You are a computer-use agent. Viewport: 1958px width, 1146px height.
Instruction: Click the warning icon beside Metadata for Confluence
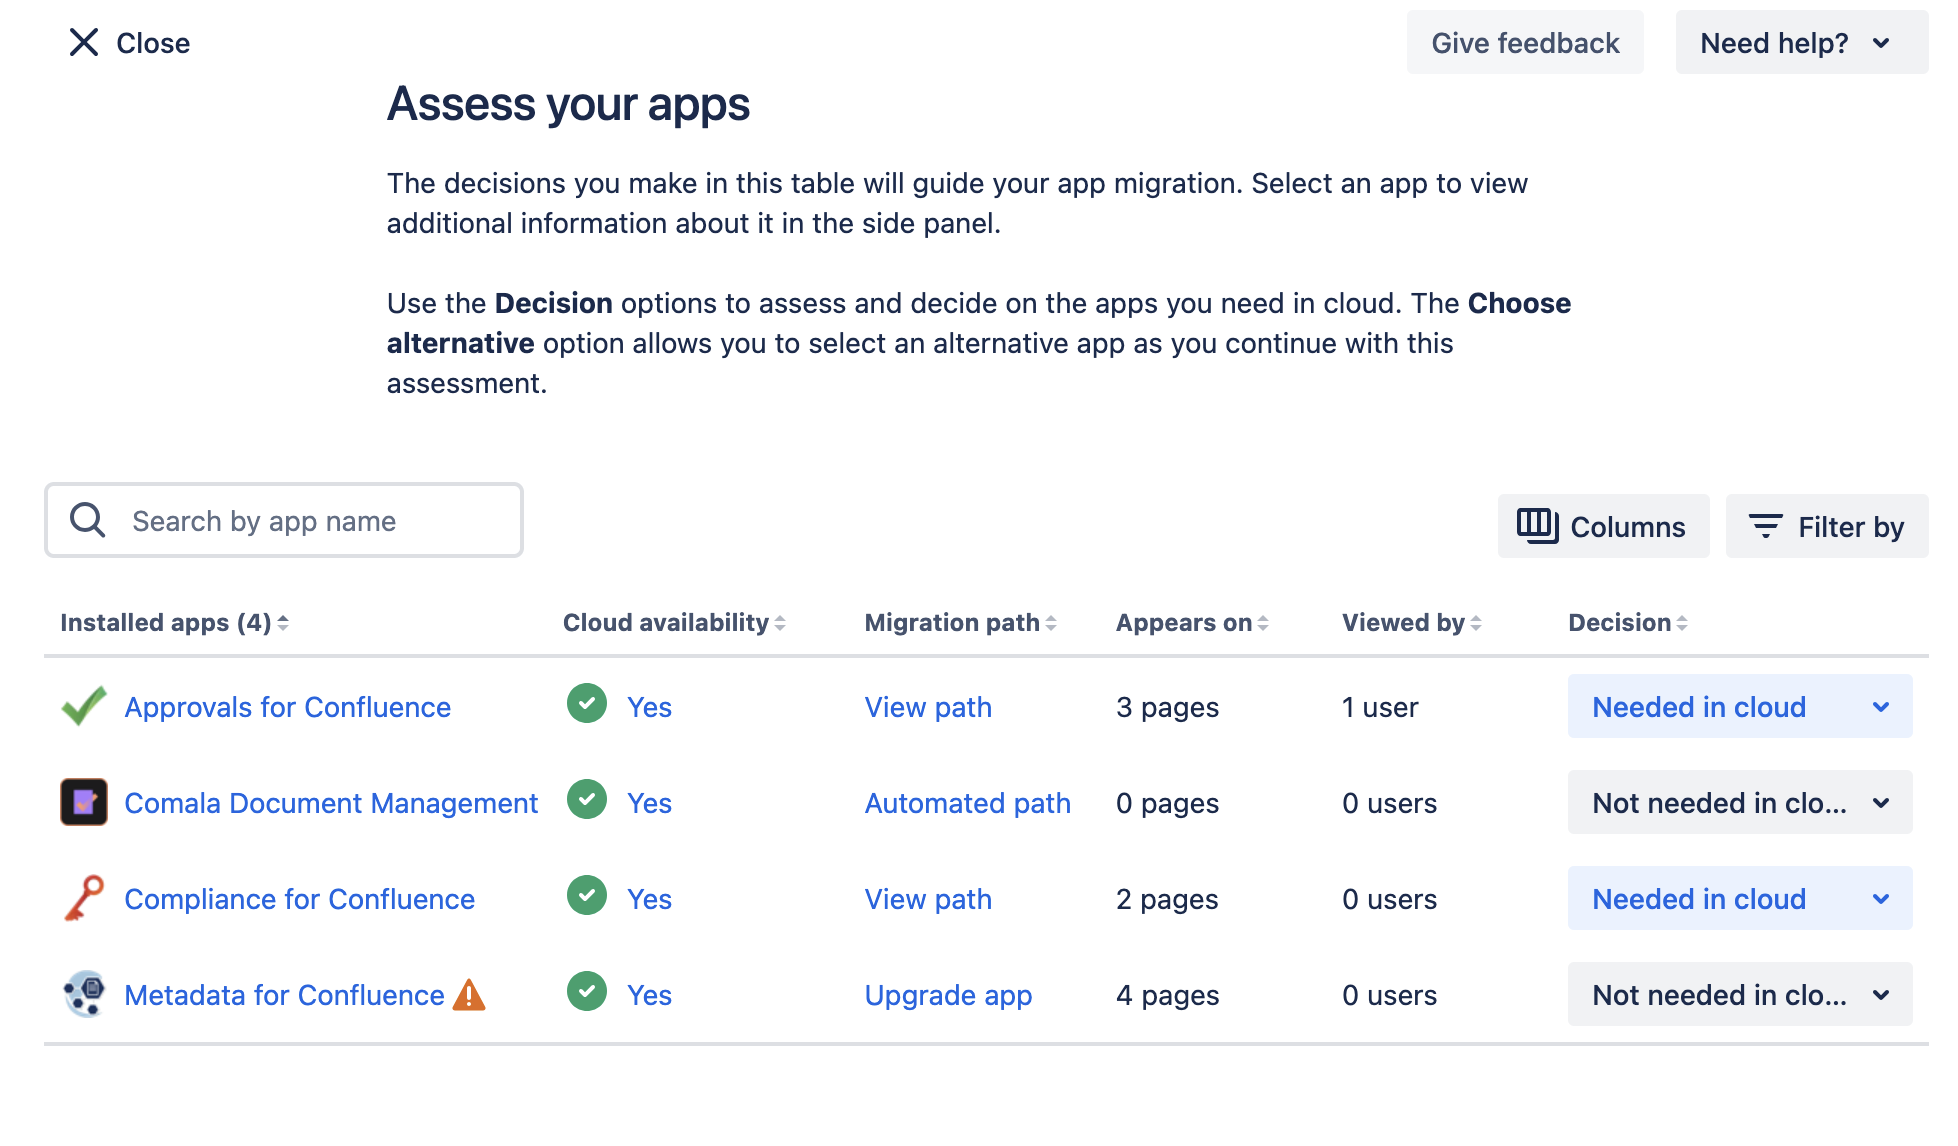point(469,995)
